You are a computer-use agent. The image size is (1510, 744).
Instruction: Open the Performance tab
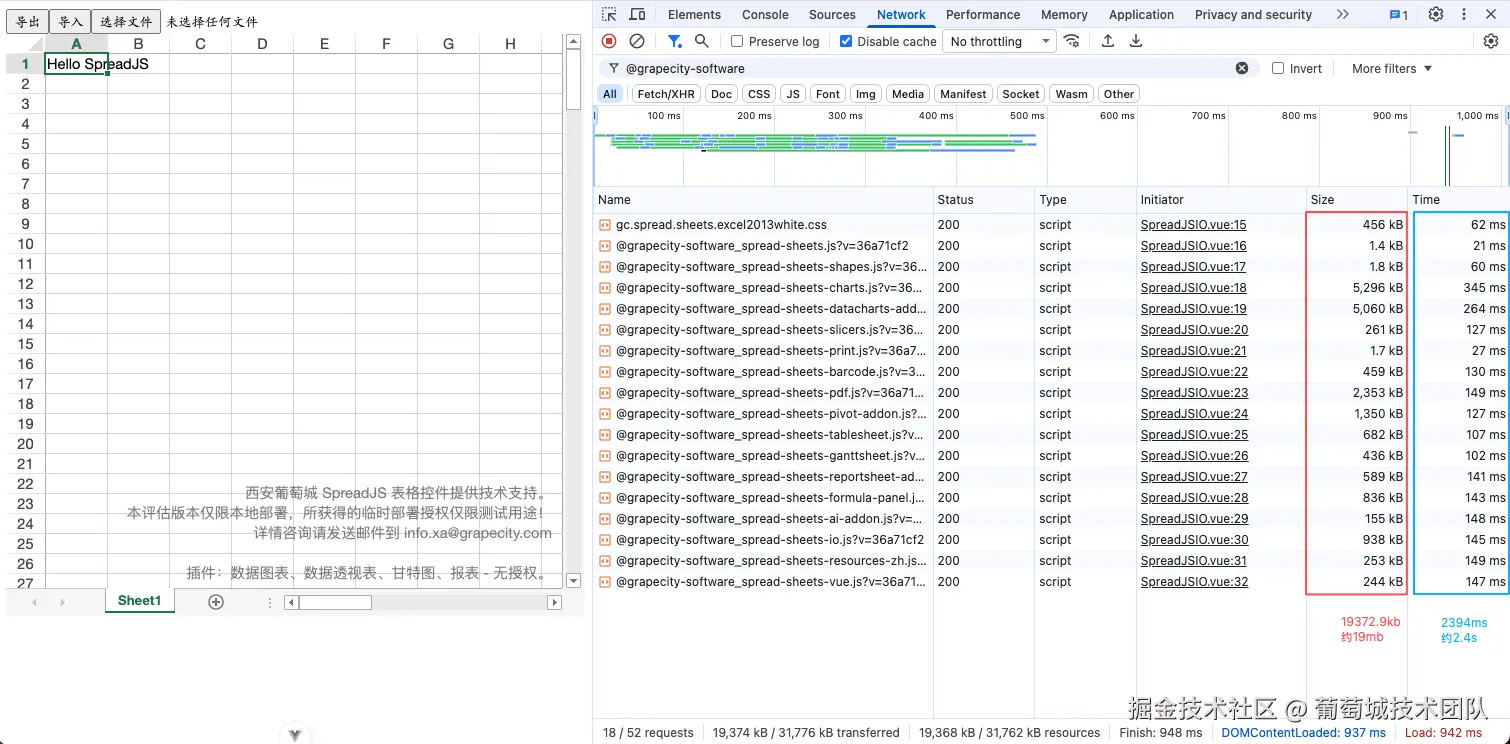pyautogui.click(x=983, y=14)
